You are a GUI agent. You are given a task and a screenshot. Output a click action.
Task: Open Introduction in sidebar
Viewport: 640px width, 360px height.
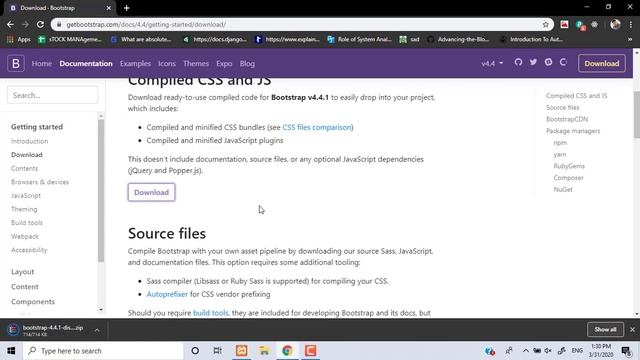29,141
